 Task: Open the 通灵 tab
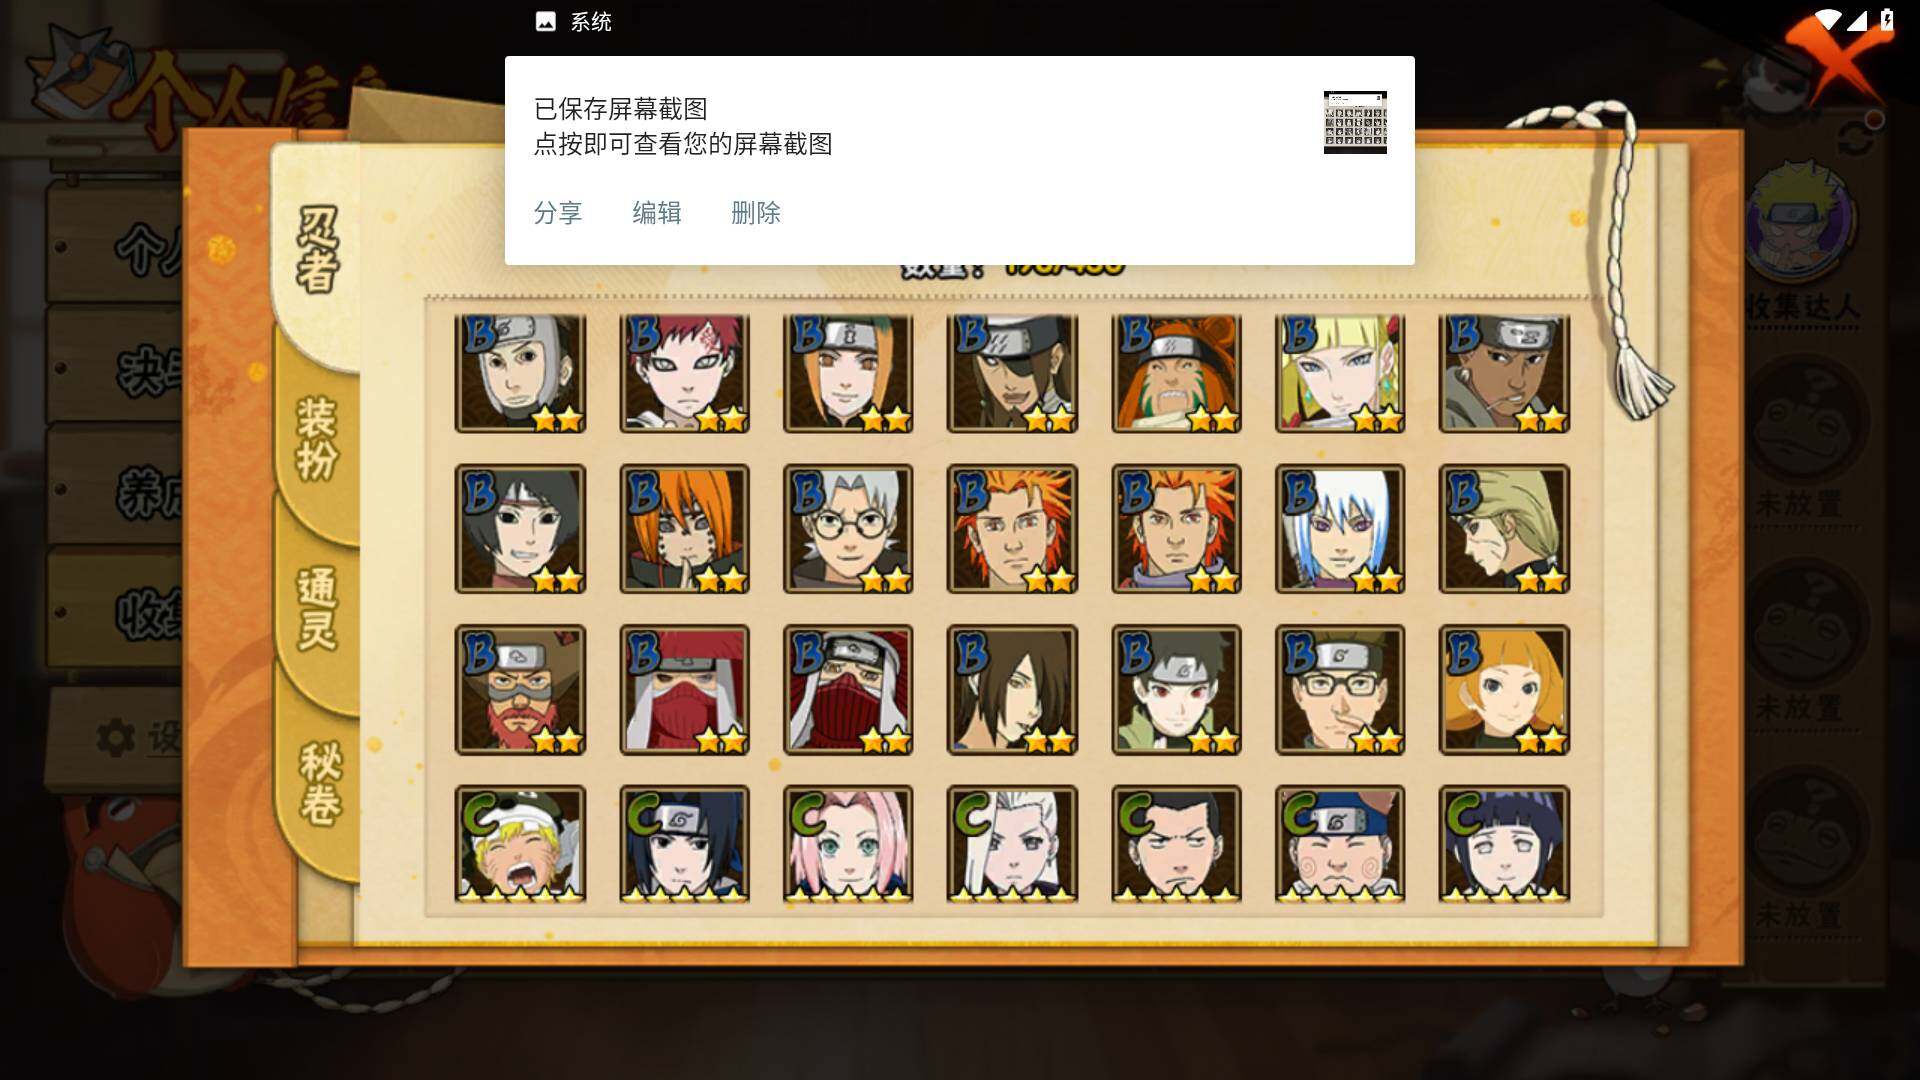[318, 610]
